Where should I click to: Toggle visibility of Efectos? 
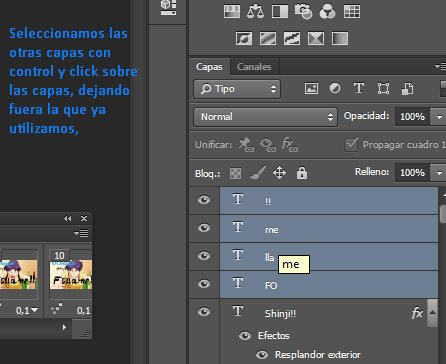tap(245, 336)
